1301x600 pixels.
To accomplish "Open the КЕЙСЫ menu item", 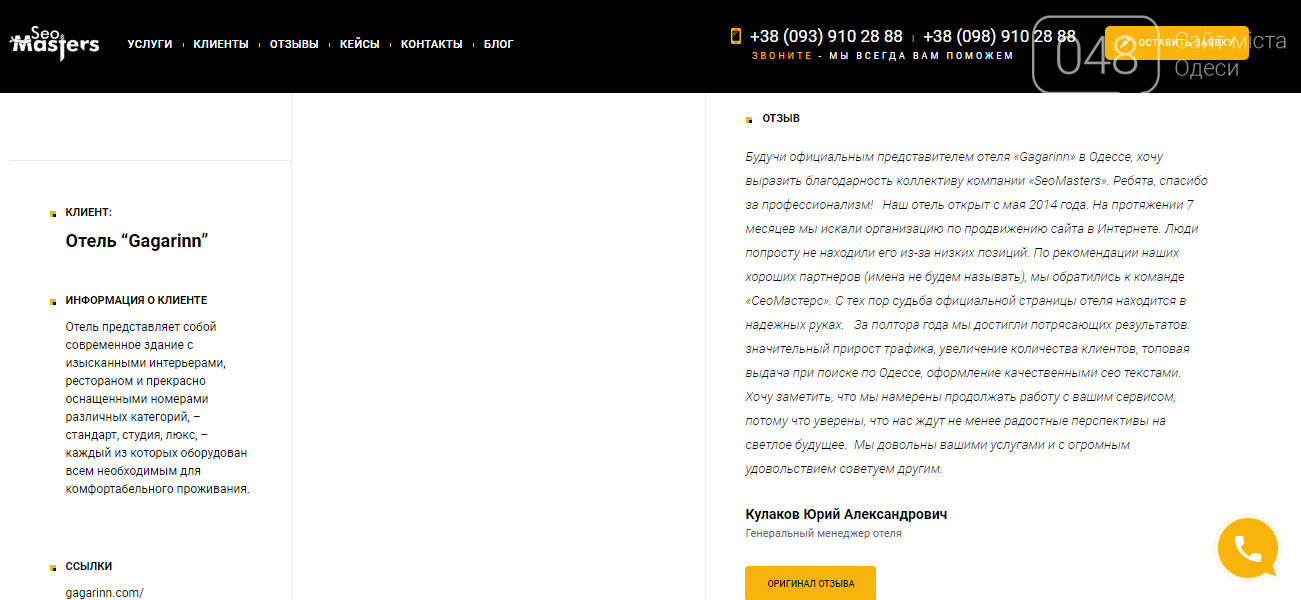I will [x=360, y=44].
